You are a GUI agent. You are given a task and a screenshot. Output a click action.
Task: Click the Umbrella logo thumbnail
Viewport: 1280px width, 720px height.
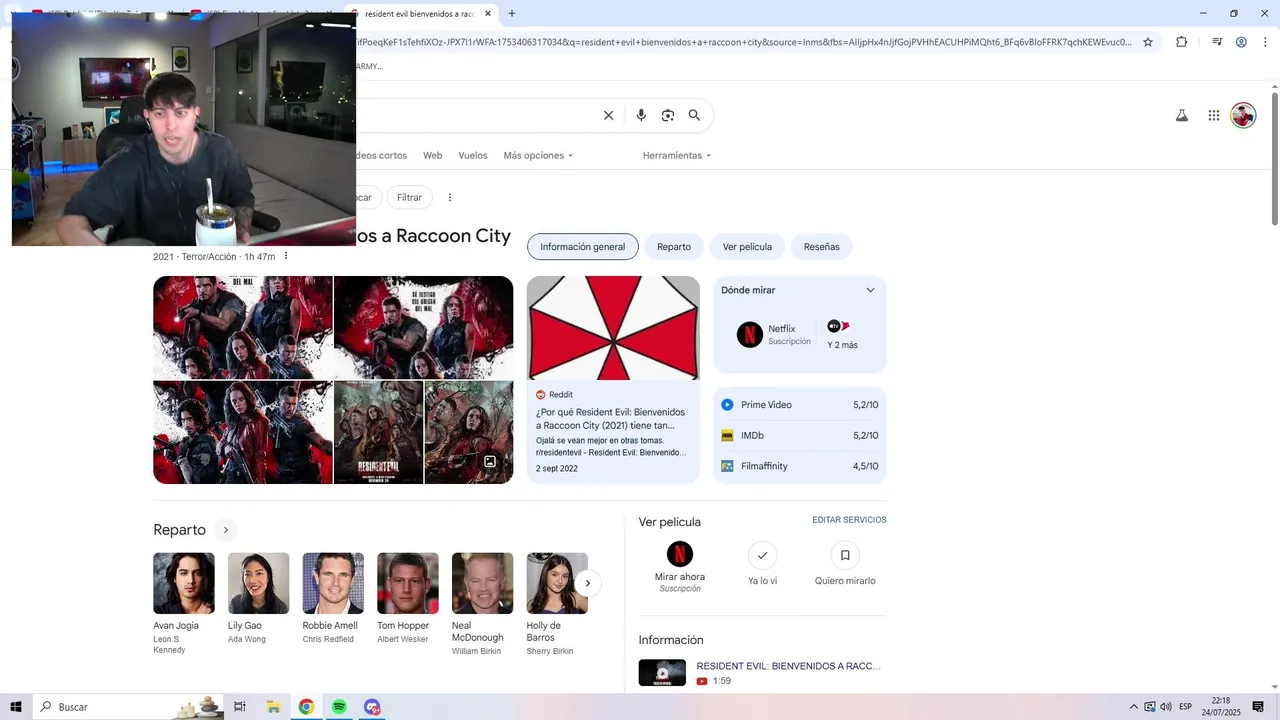(x=613, y=328)
